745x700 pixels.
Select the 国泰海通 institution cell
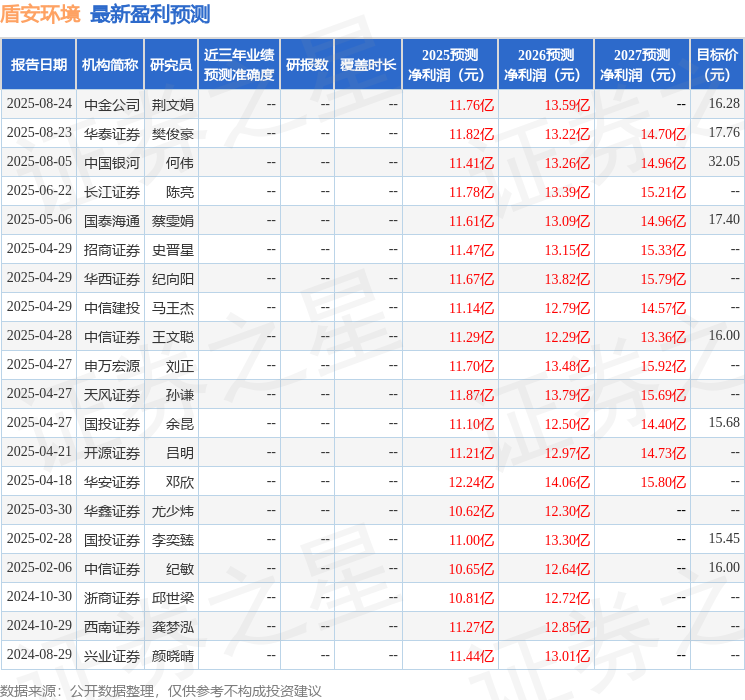tap(112, 221)
